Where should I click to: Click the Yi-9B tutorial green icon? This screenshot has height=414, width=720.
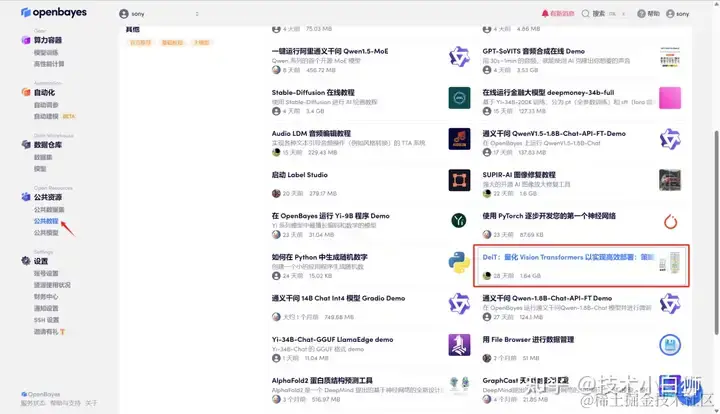pyautogui.click(x=458, y=221)
